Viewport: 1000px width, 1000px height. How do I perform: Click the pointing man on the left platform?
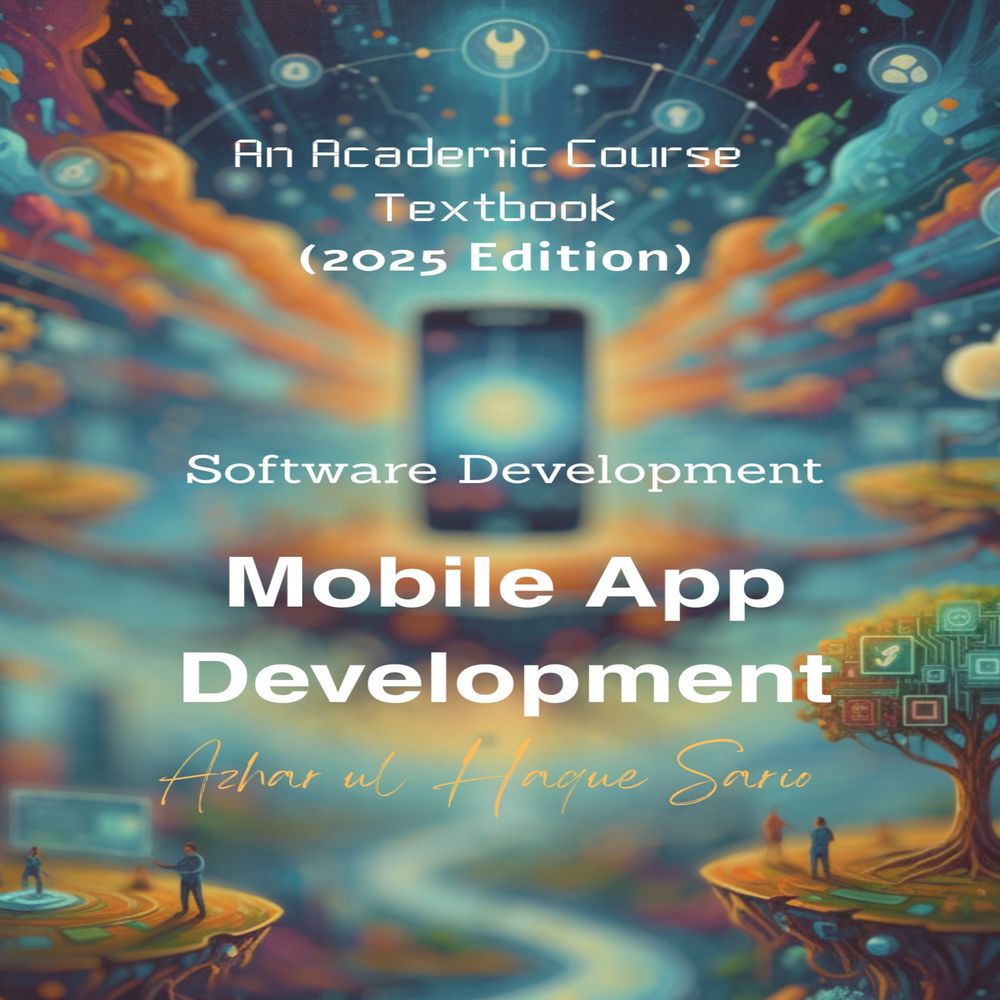click(187, 878)
